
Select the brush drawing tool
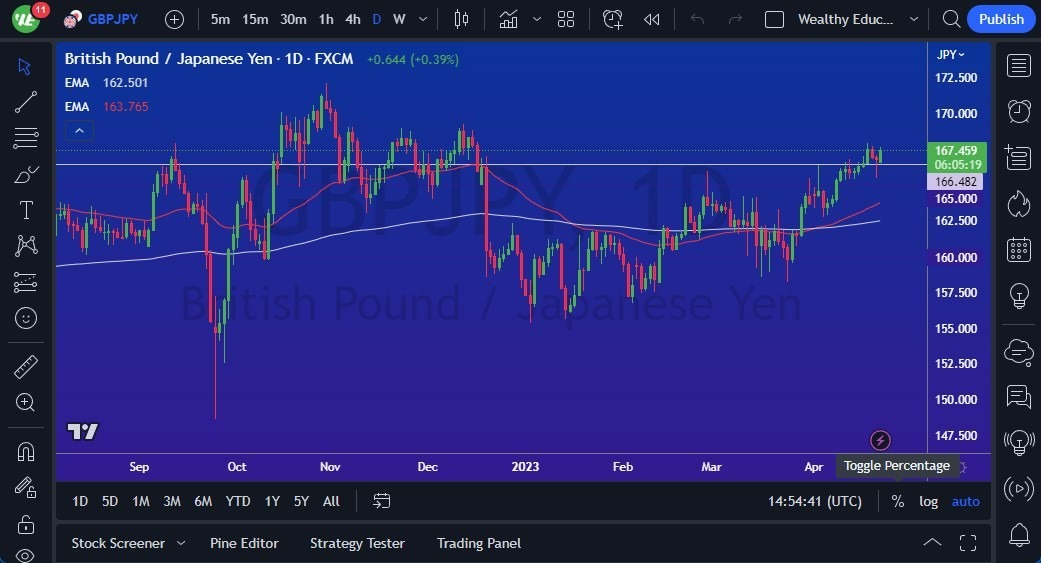tap(25, 175)
